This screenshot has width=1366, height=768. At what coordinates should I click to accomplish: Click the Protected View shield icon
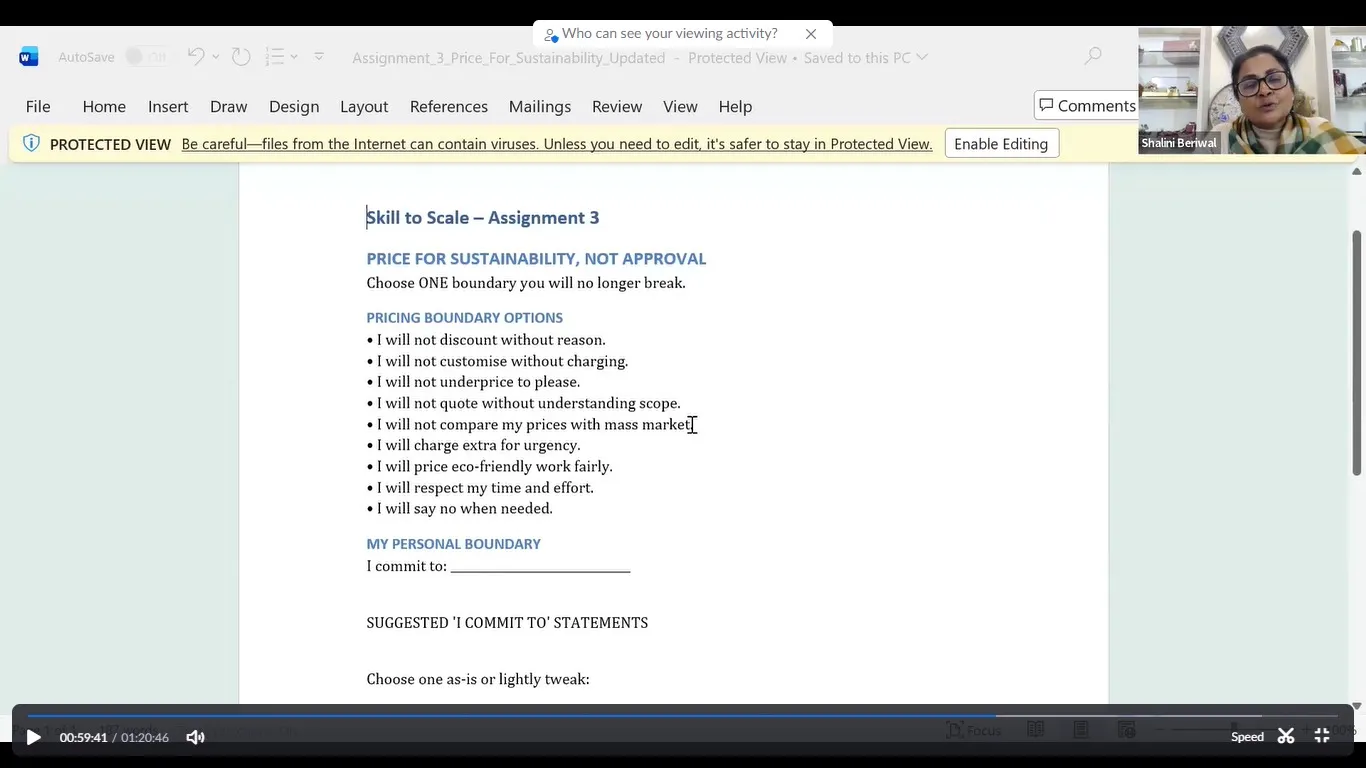(31, 143)
